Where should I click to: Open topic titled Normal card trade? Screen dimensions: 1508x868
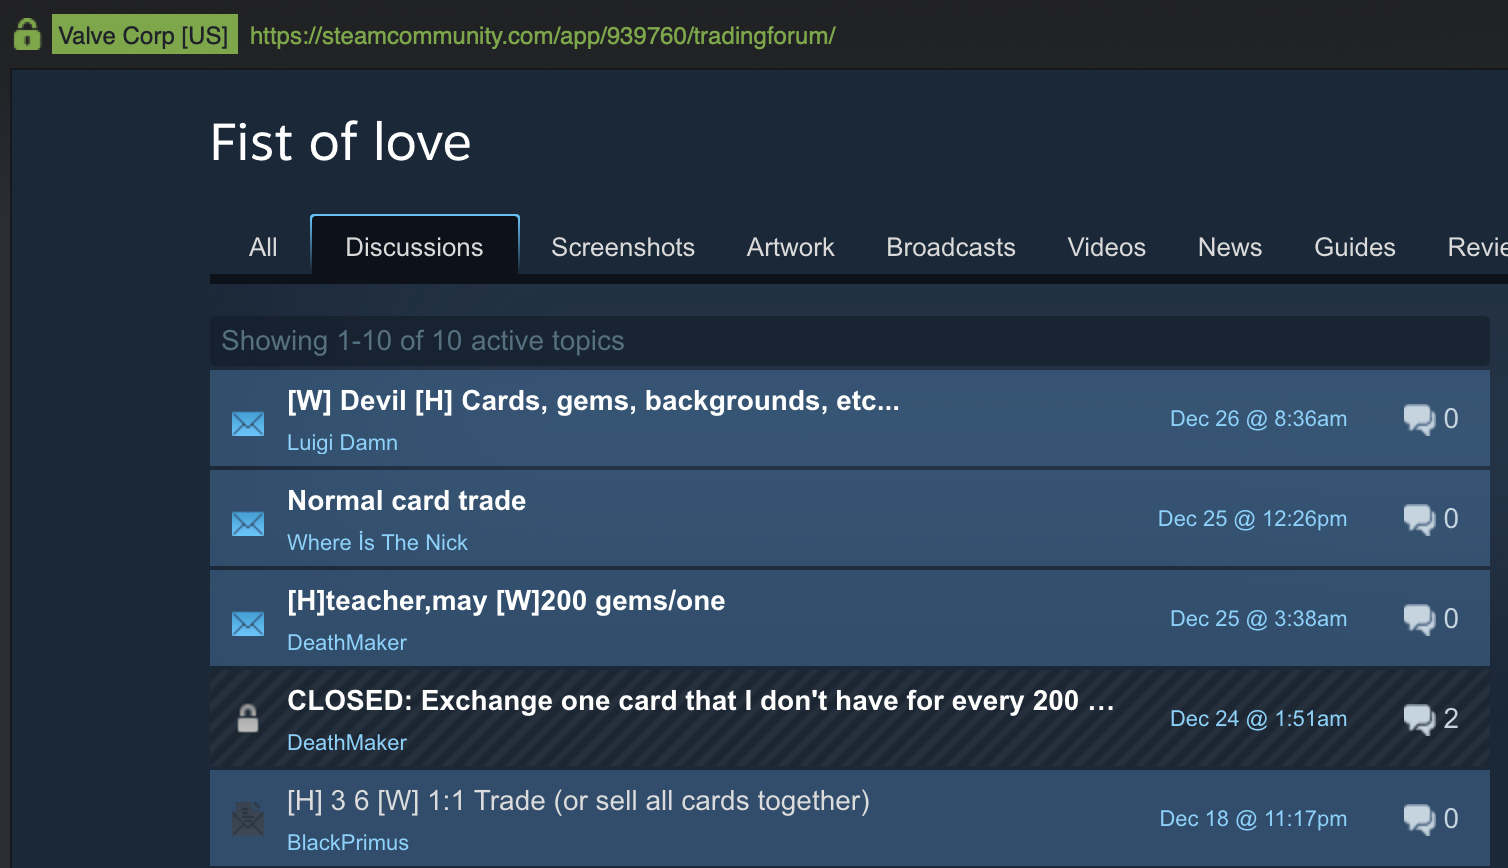tap(407, 501)
